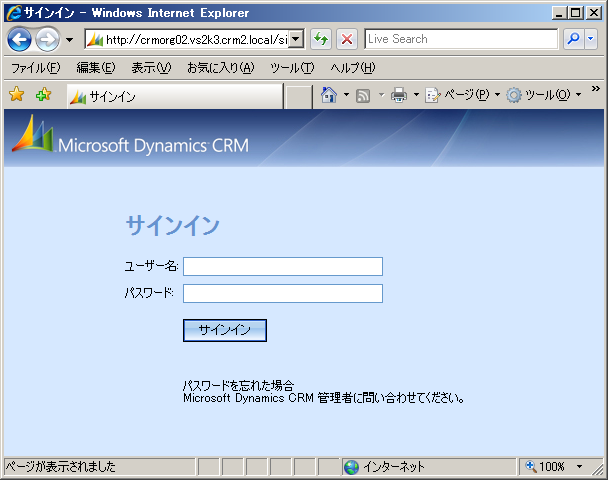Click the yellow Favorites star icon
This screenshot has width=608, height=480.
[x=17, y=94]
